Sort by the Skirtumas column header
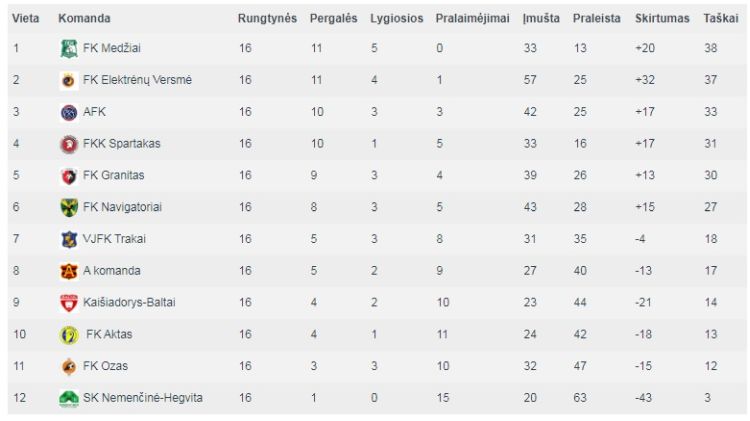This screenshot has height=421, width=750. tap(662, 18)
